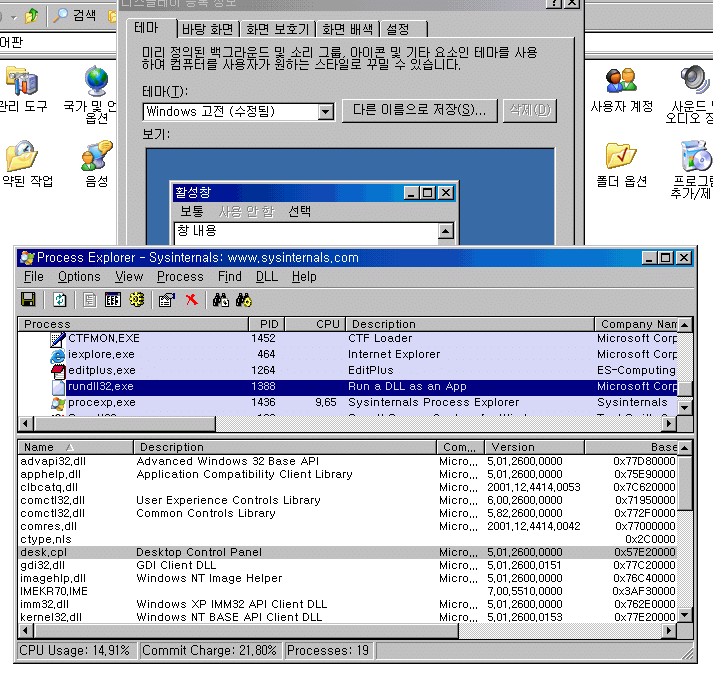Viewport: 713px width, 680px height.
Task: Select the advapi32.dll row
Action: (x=347, y=462)
